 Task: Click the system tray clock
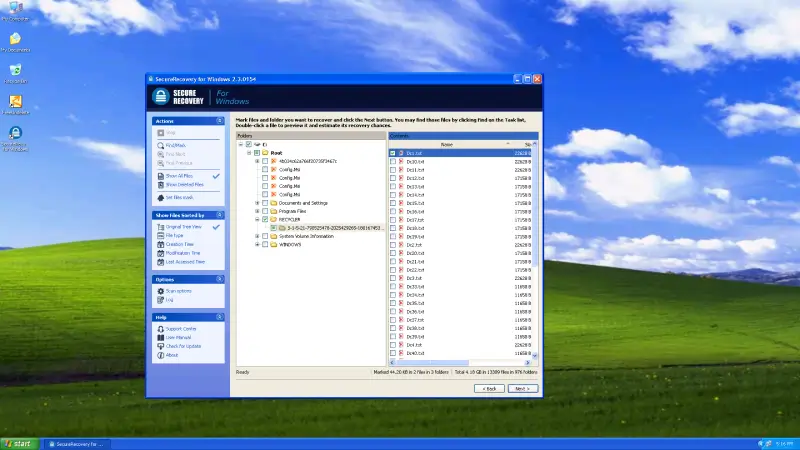click(x=784, y=444)
